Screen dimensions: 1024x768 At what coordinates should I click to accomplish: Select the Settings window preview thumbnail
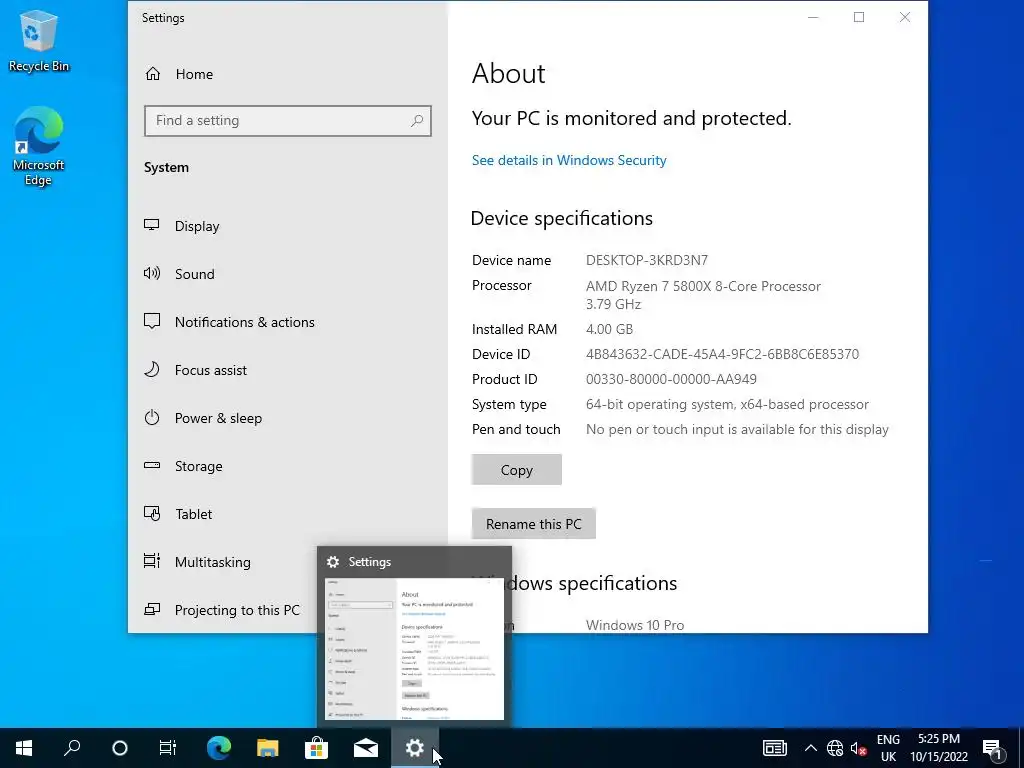415,649
